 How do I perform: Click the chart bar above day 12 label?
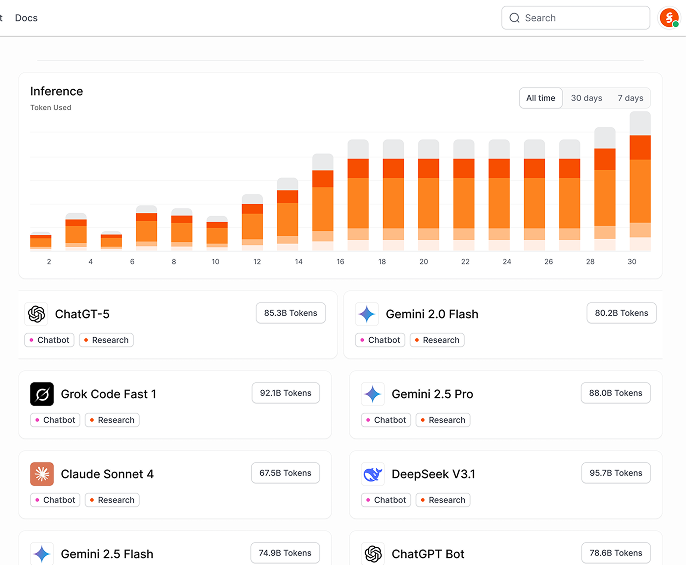click(x=252, y=222)
